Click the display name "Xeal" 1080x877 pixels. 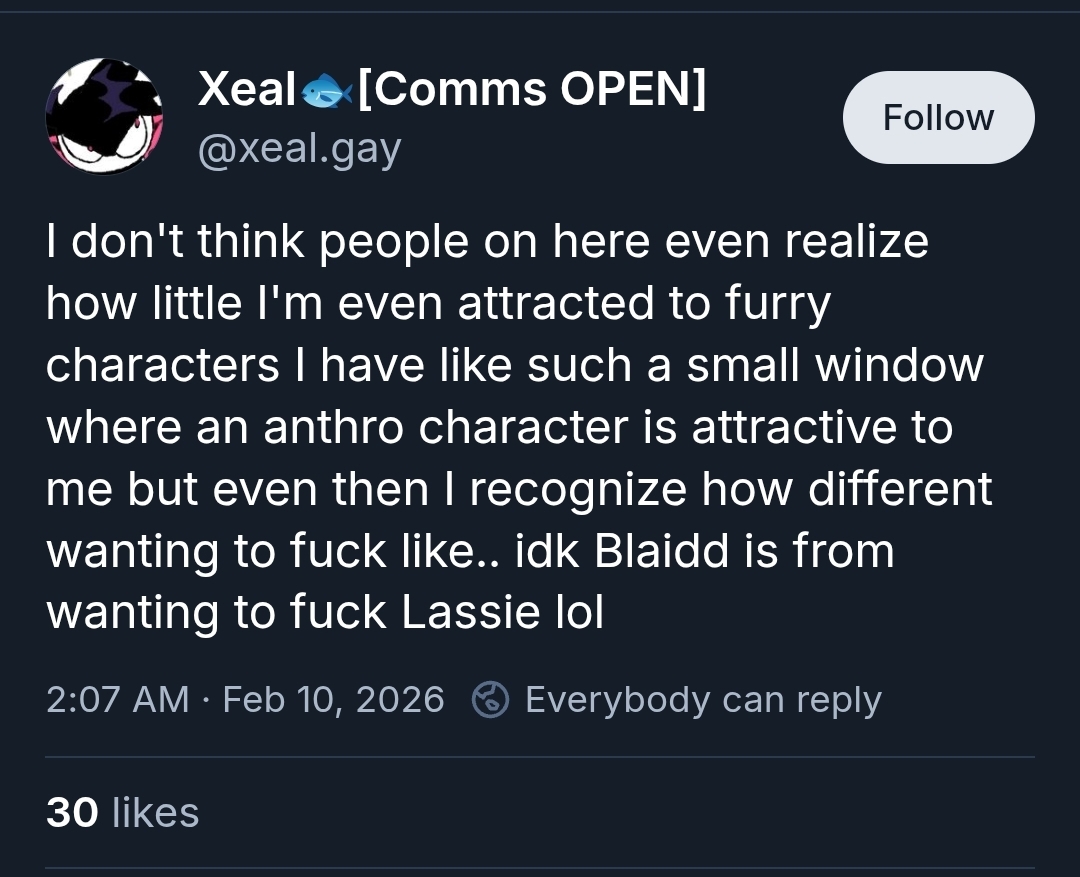246,90
